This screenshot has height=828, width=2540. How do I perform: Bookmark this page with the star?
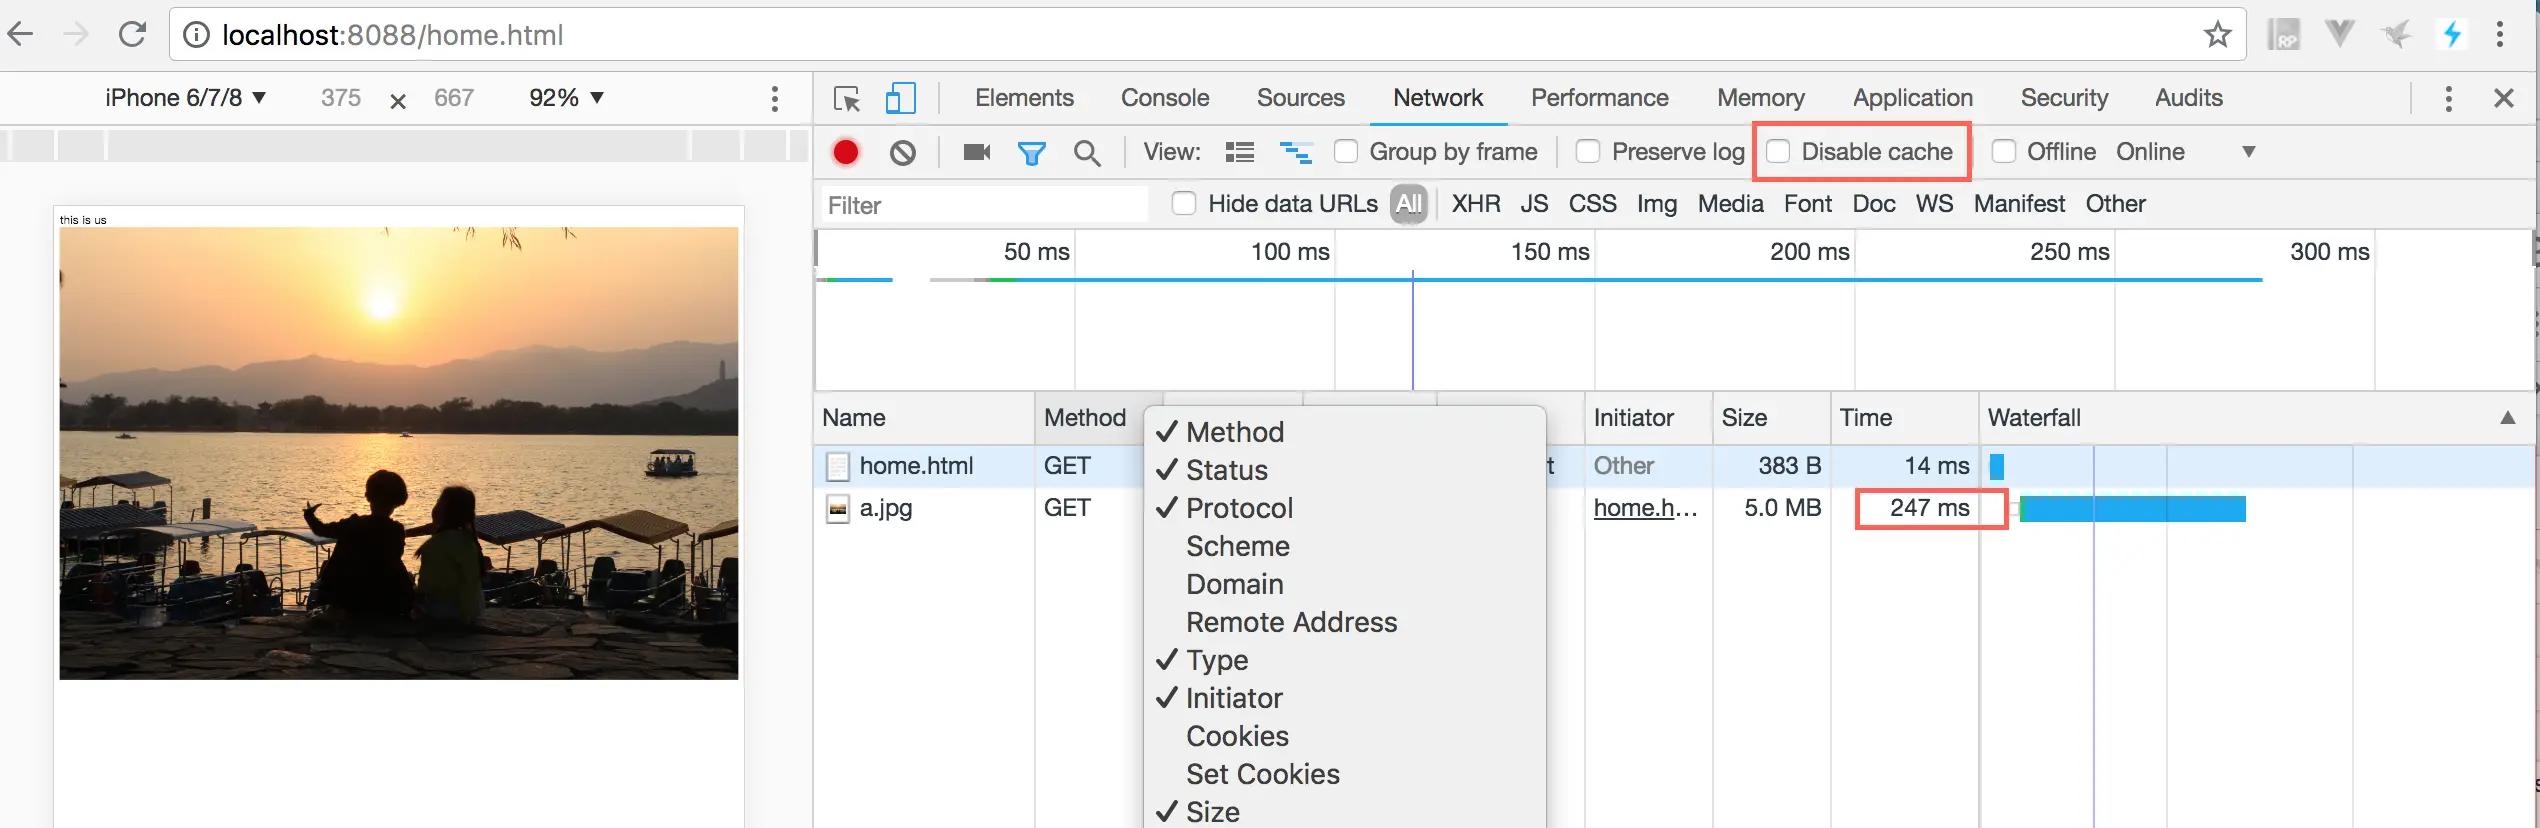pos(2218,35)
